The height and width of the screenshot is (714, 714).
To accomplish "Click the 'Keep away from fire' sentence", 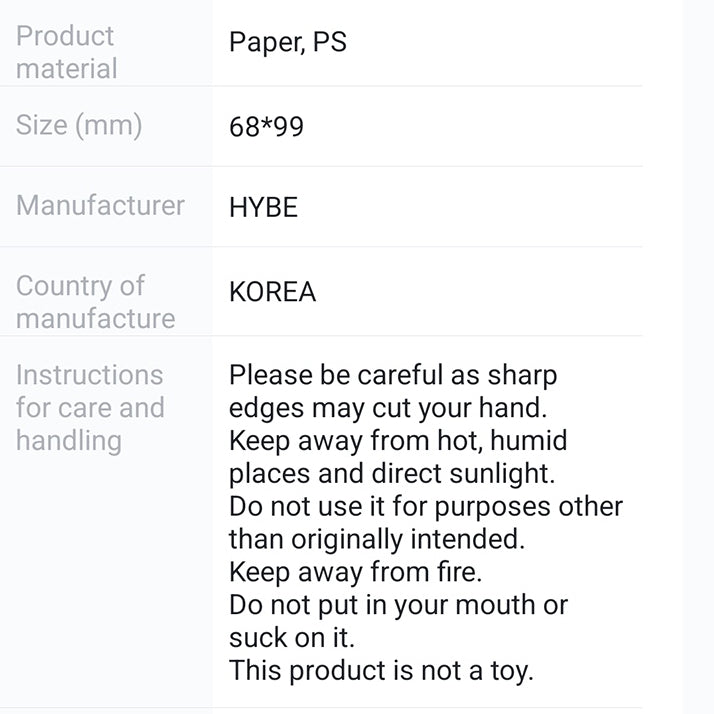I will point(354,572).
